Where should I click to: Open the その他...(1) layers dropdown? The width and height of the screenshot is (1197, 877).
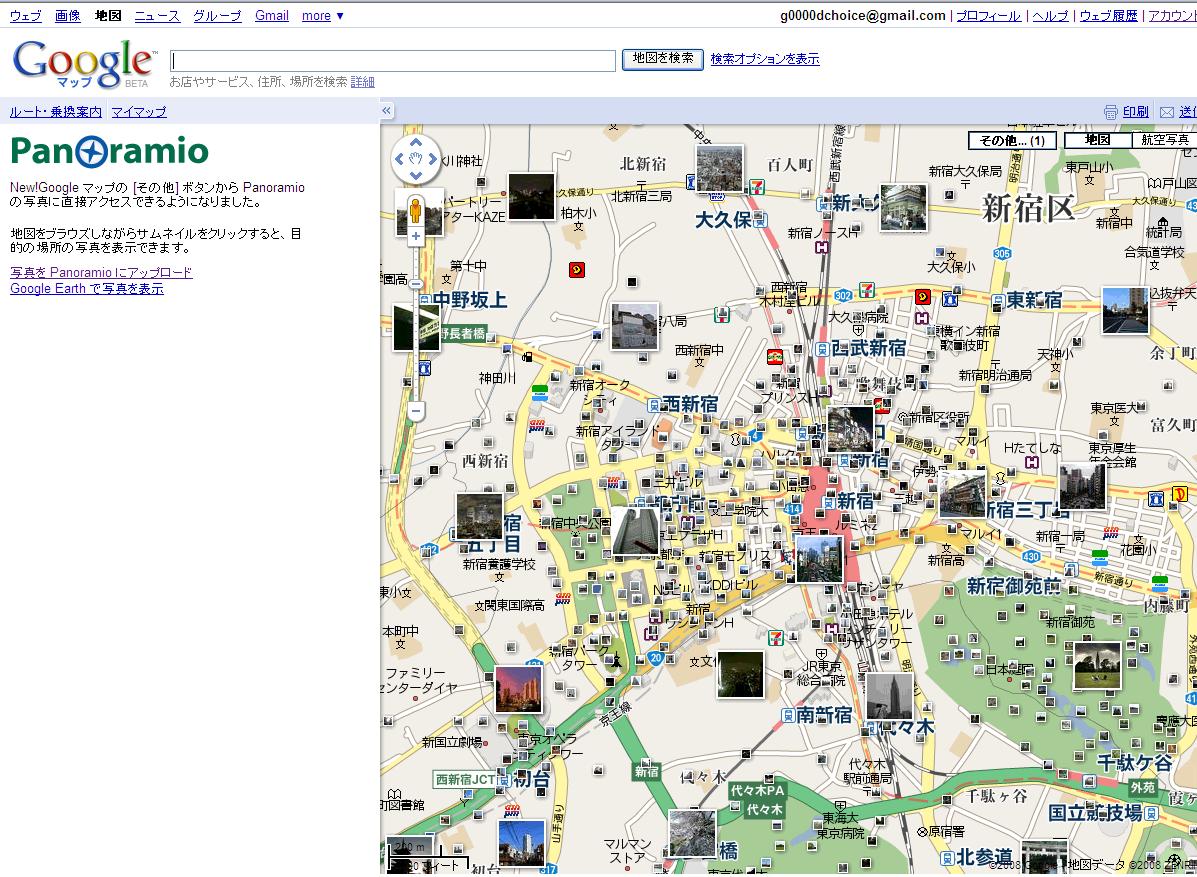(x=1012, y=140)
